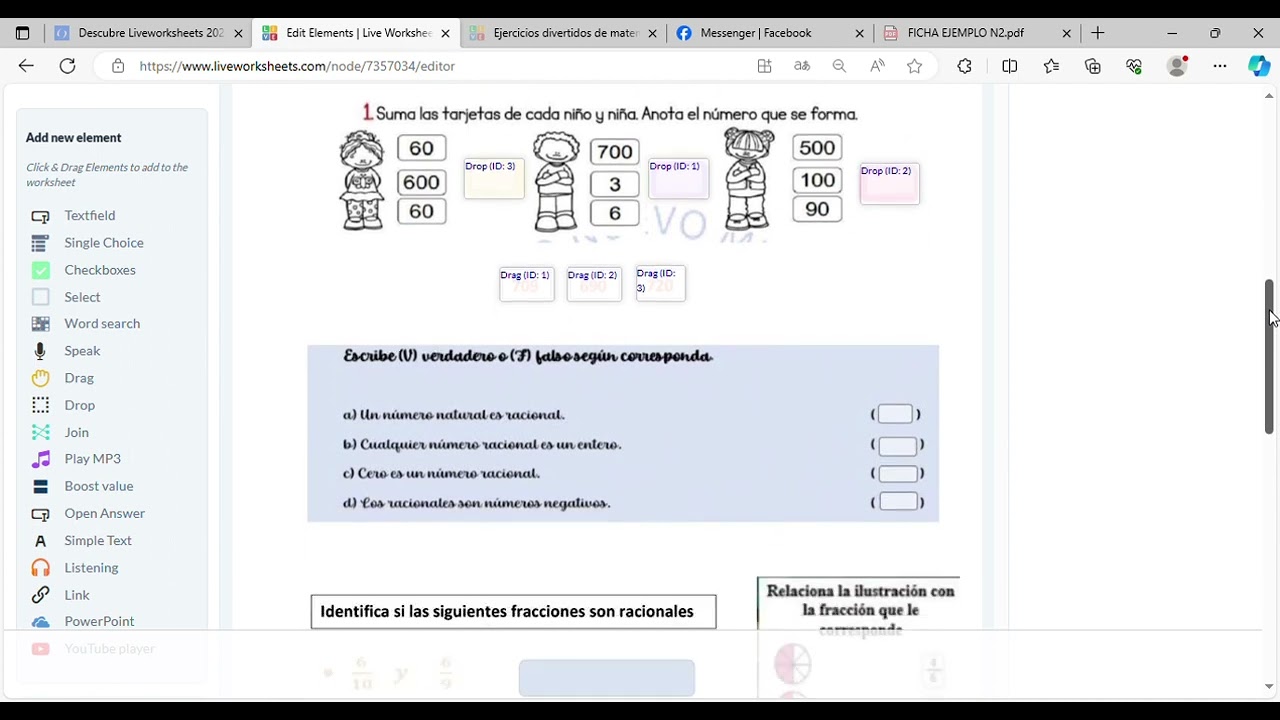Click answer box for 'Cualquier número racional es un entero'
Screen dimensions: 1280x720
click(897, 445)
